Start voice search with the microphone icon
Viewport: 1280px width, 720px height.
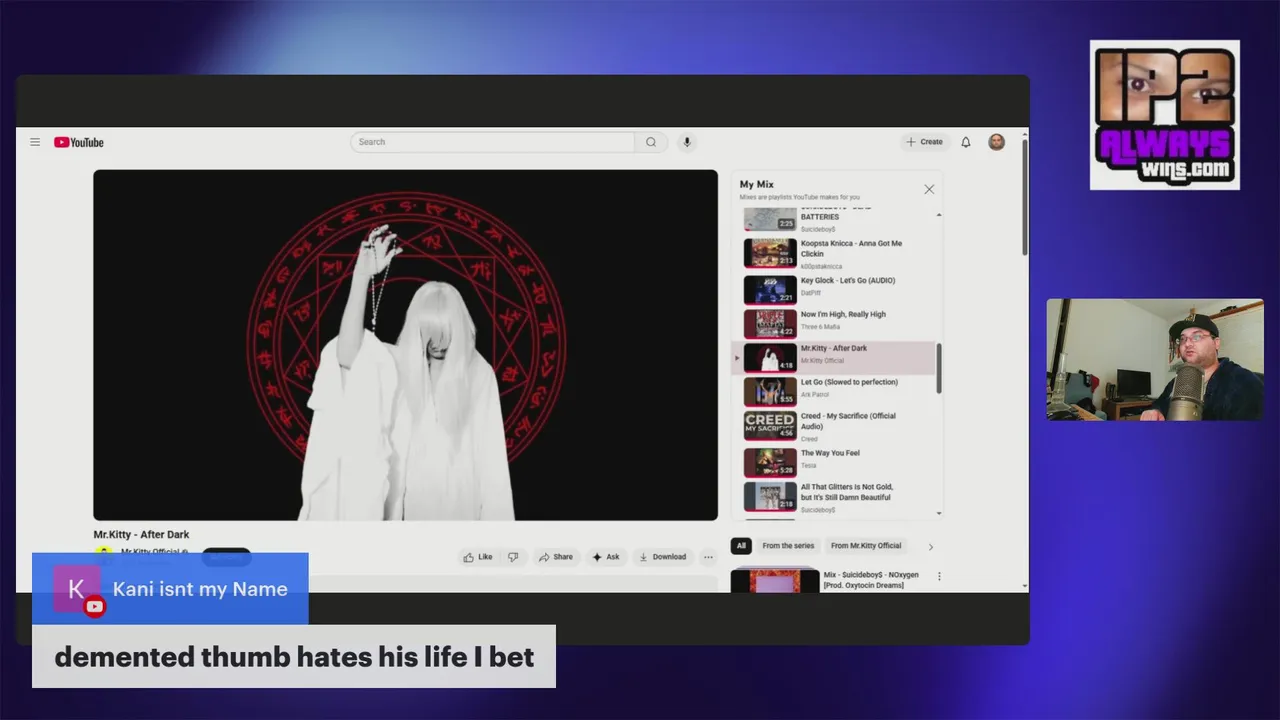pyautogui.click(x=687, y=142)
